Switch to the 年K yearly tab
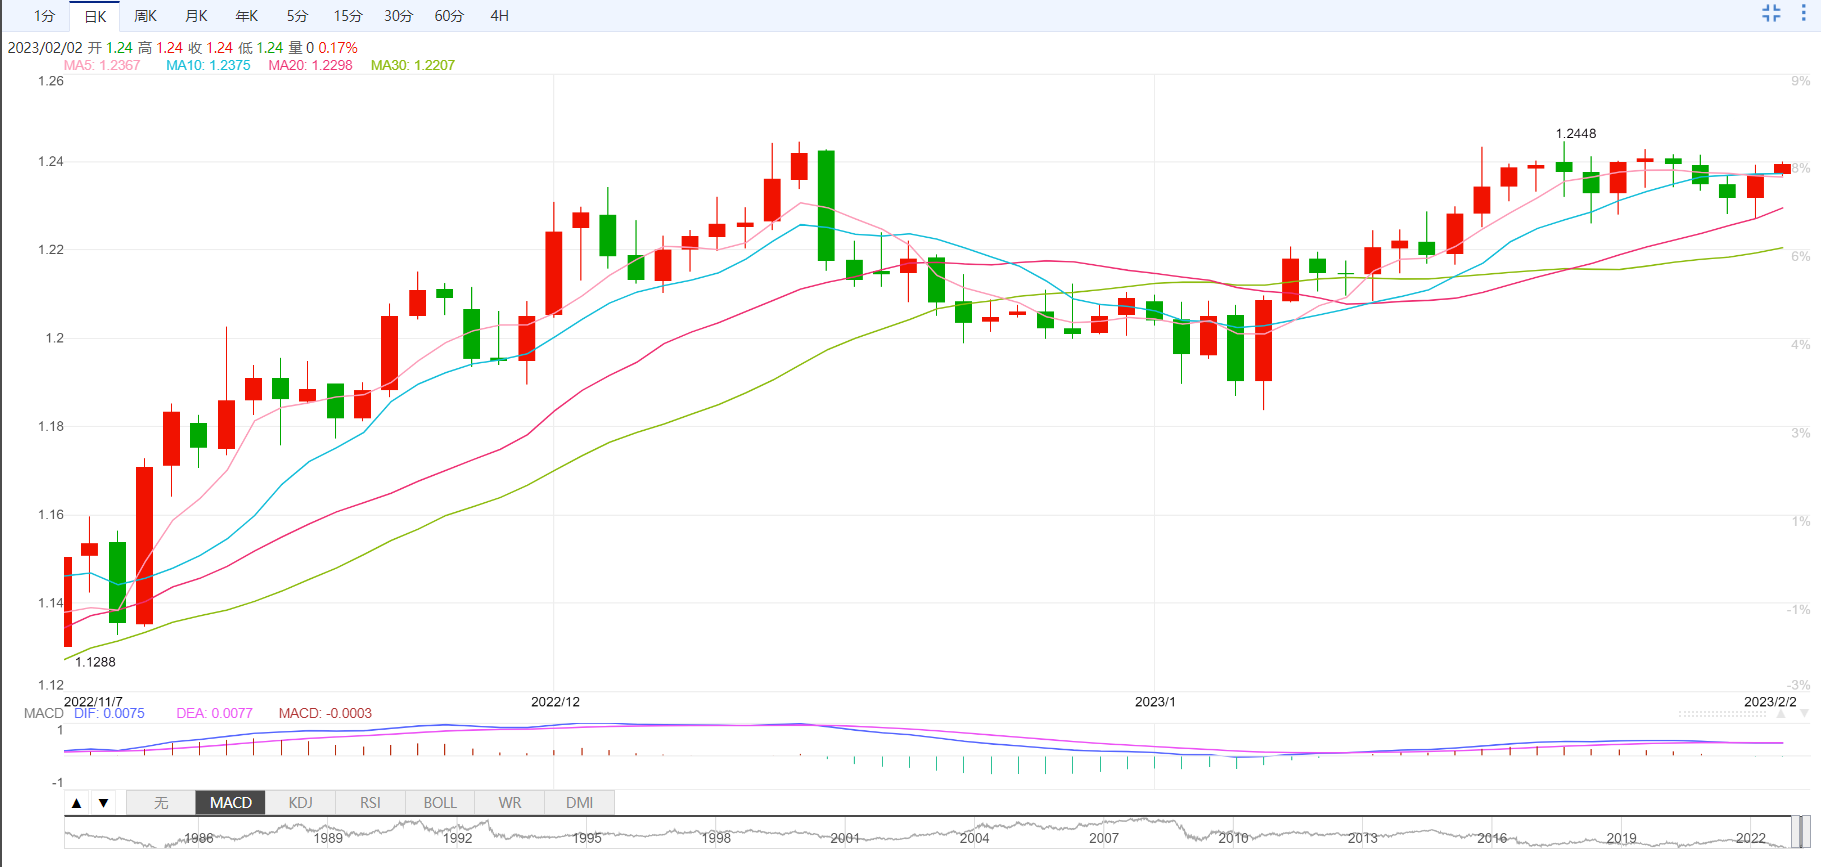1821x867 pixels. click(246, 16)
